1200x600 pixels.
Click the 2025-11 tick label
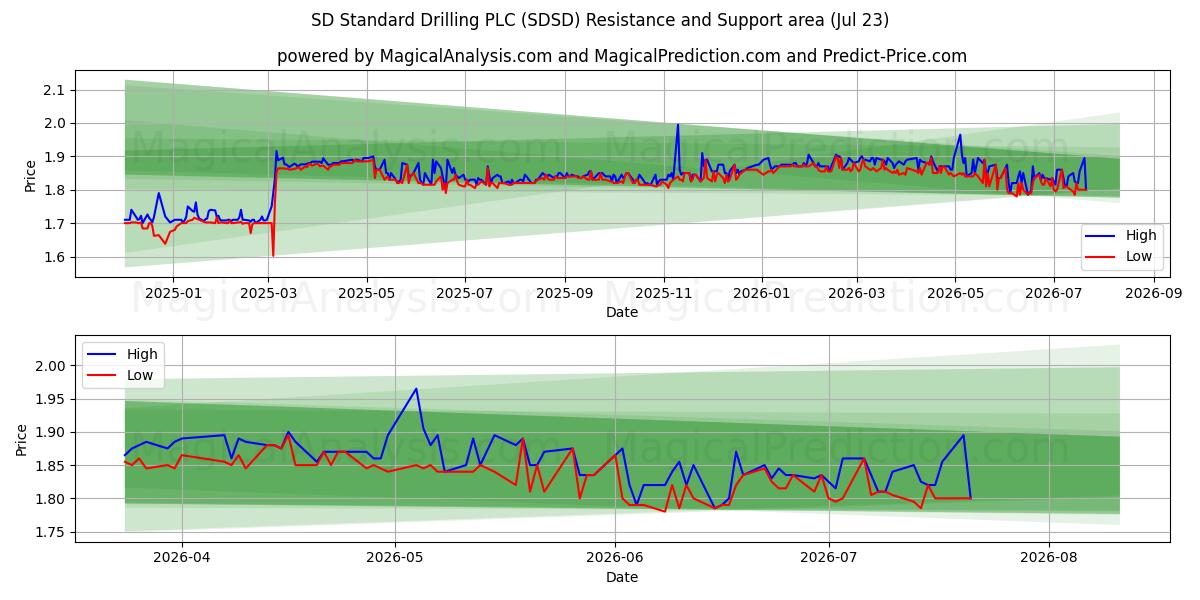(x=663, y=294)
